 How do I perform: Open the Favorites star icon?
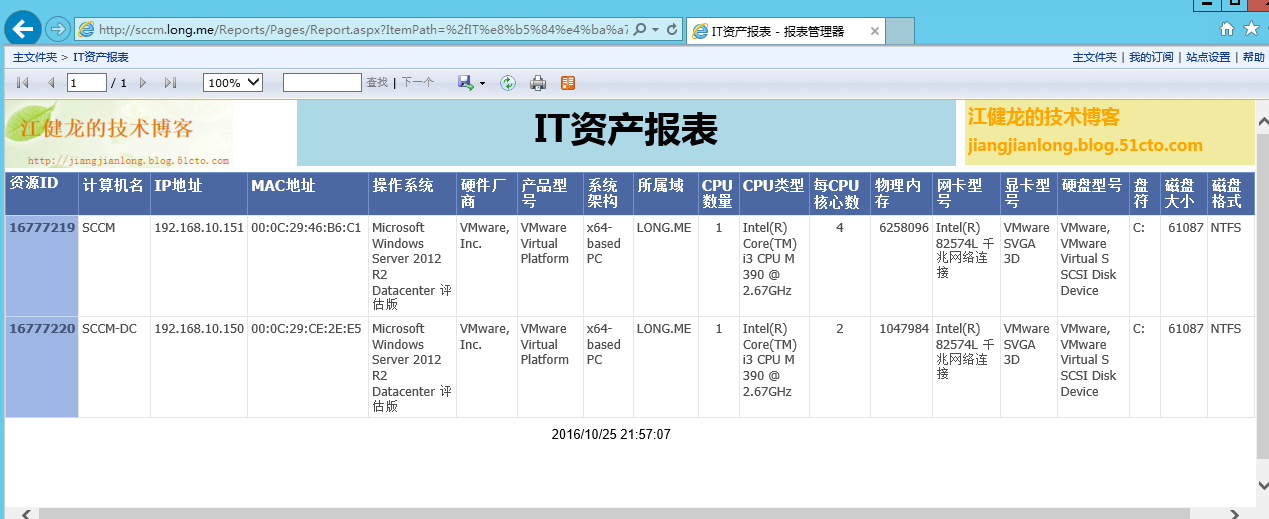click(1251, 28)
